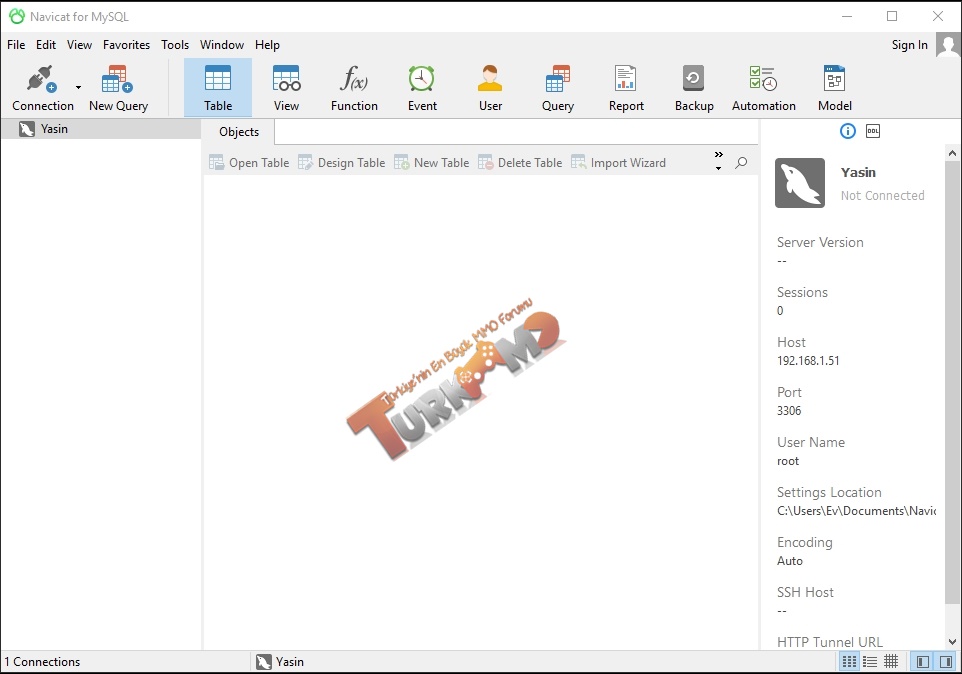962x674 pixels.
Task: Click Open Table button
Action: [x=249, y=163]
